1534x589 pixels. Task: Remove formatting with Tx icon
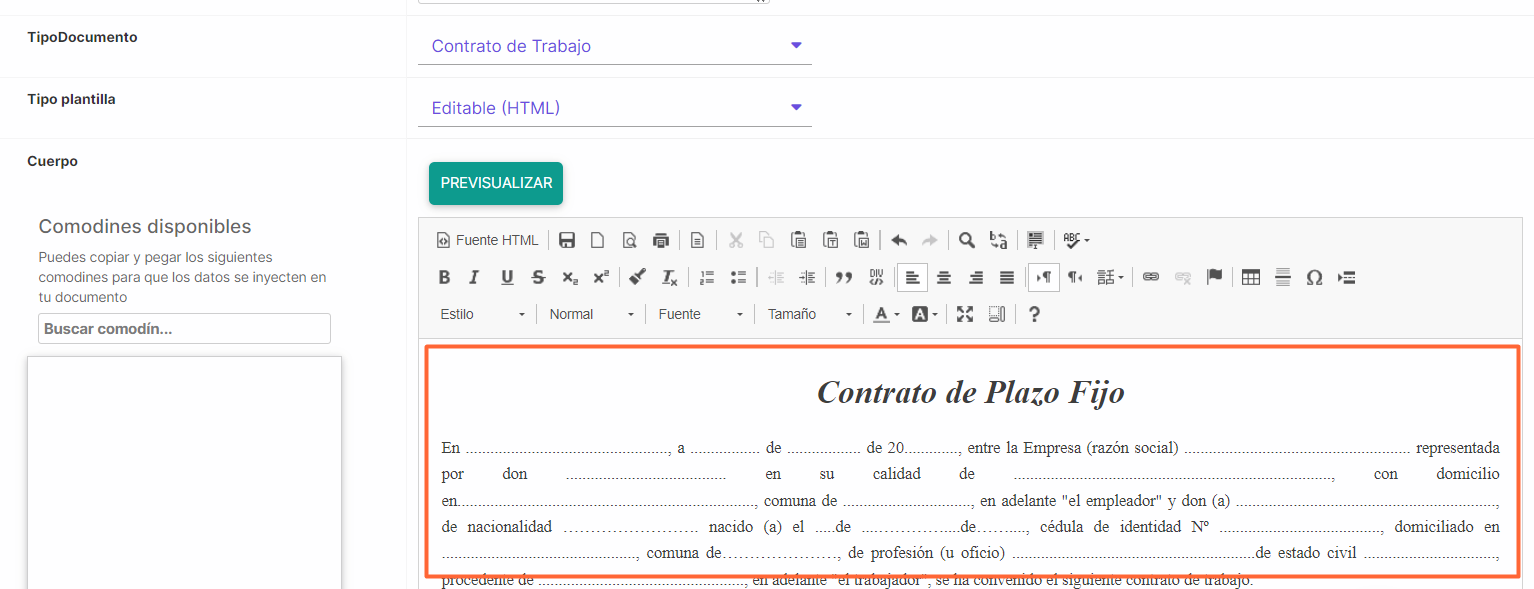pyautogui.click(x=670, y=277)
